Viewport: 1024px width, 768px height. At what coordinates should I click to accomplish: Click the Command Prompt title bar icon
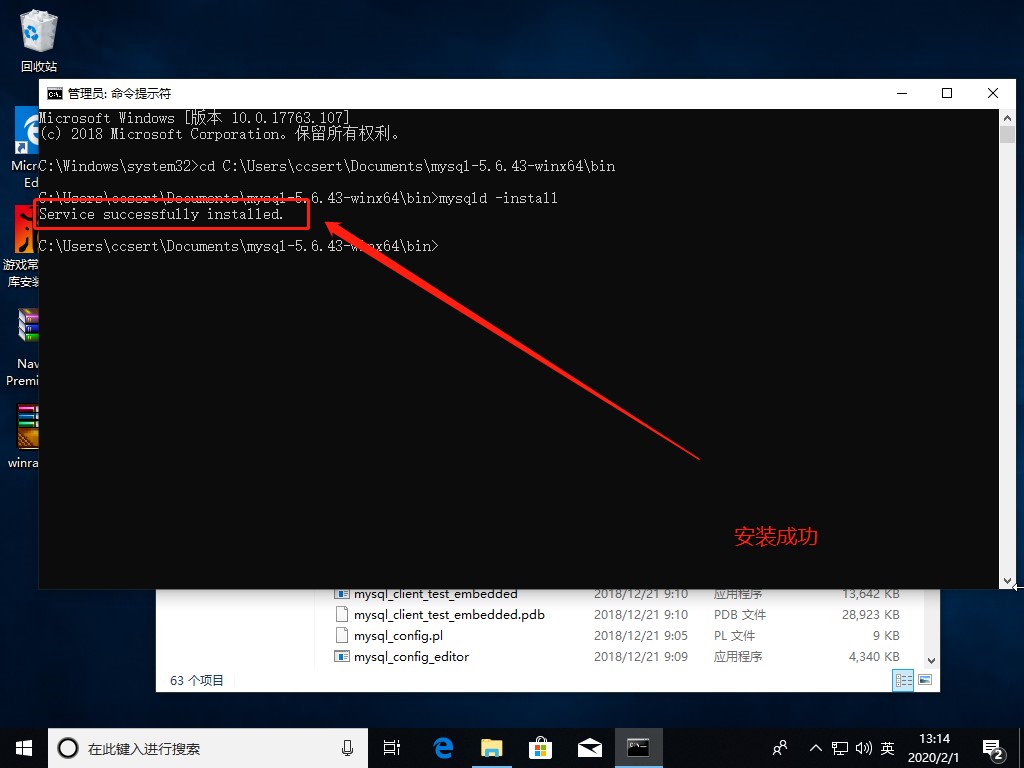pyautogui.click(x=55, y=93)
